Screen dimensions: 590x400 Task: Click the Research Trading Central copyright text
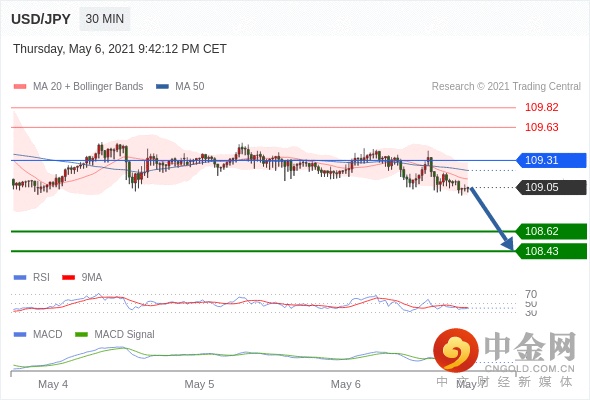coord(506,87)
